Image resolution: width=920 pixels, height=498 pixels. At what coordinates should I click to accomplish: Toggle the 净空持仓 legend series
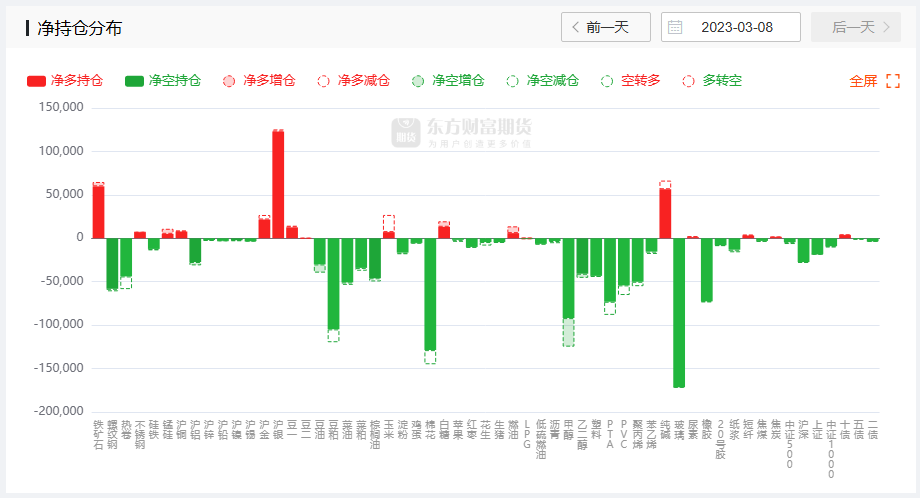pyautogui.click(x=163, y=81)
